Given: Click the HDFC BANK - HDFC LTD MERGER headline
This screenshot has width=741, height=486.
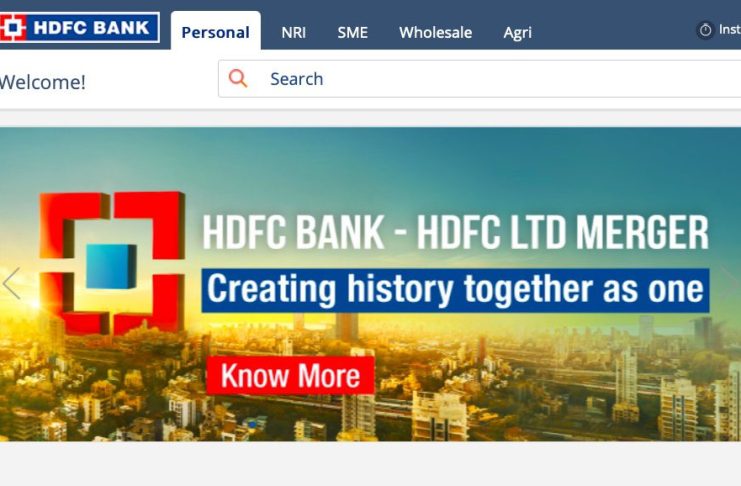Looking at the screenshot, I should tap(456, 232).
